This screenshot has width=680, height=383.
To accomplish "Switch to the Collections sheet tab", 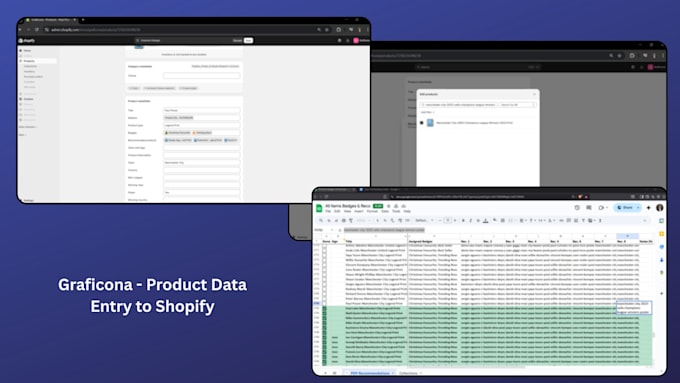I will (409, 373).
